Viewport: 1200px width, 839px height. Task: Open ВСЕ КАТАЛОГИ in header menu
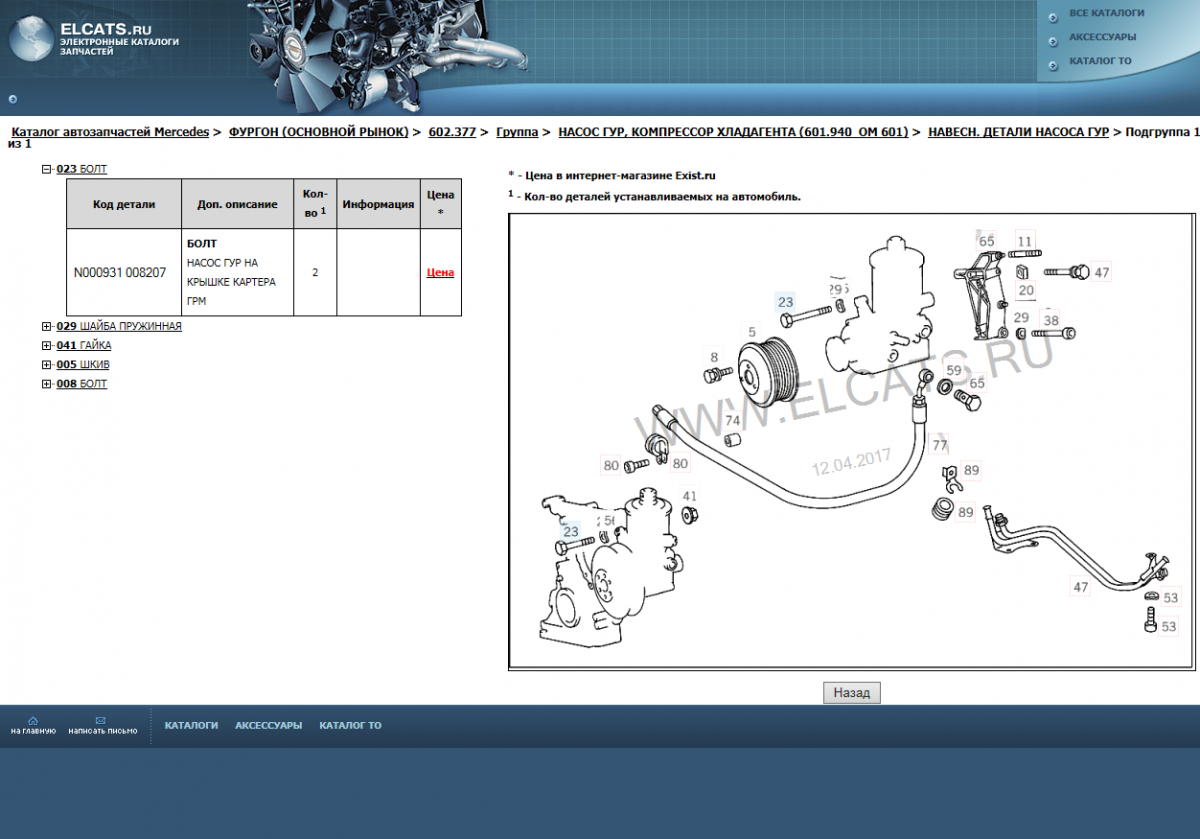(1107, 13)
